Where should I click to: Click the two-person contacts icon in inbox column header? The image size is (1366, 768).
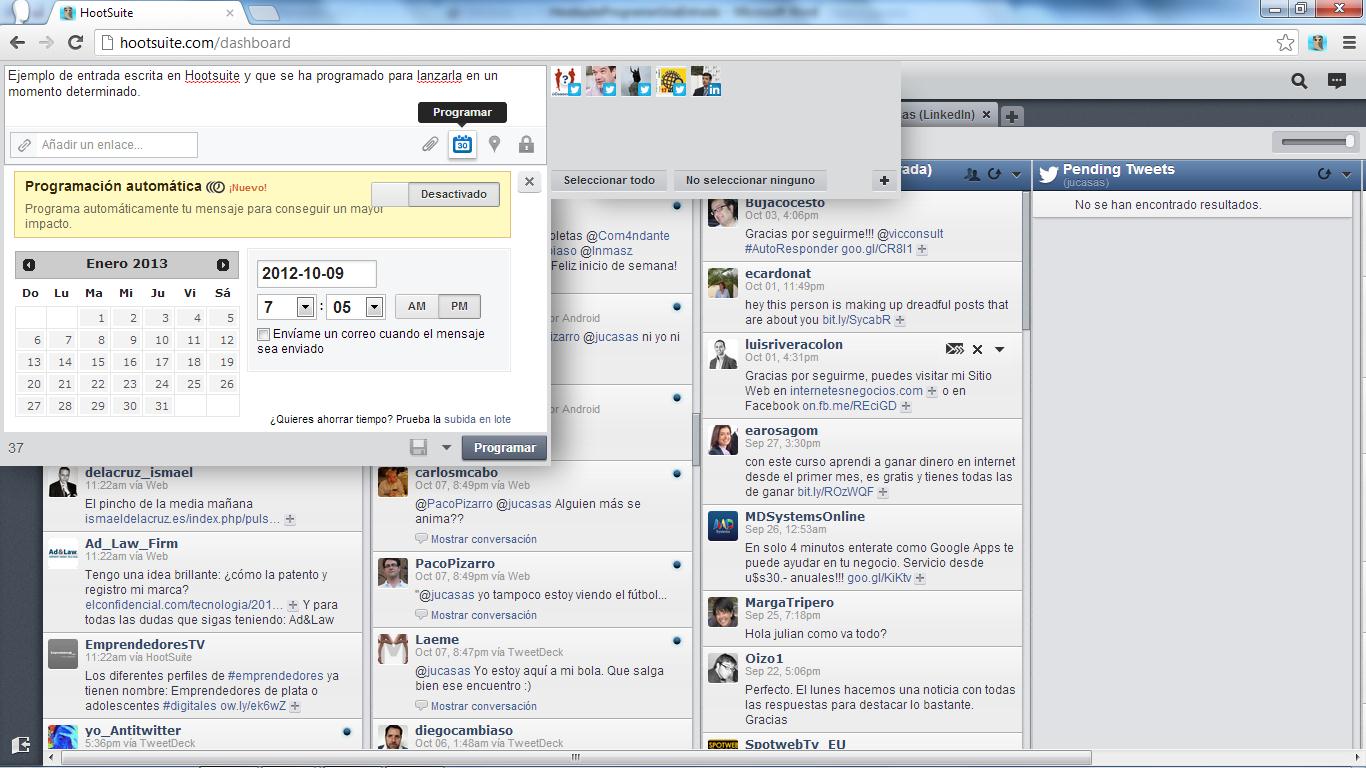[972, 174]
